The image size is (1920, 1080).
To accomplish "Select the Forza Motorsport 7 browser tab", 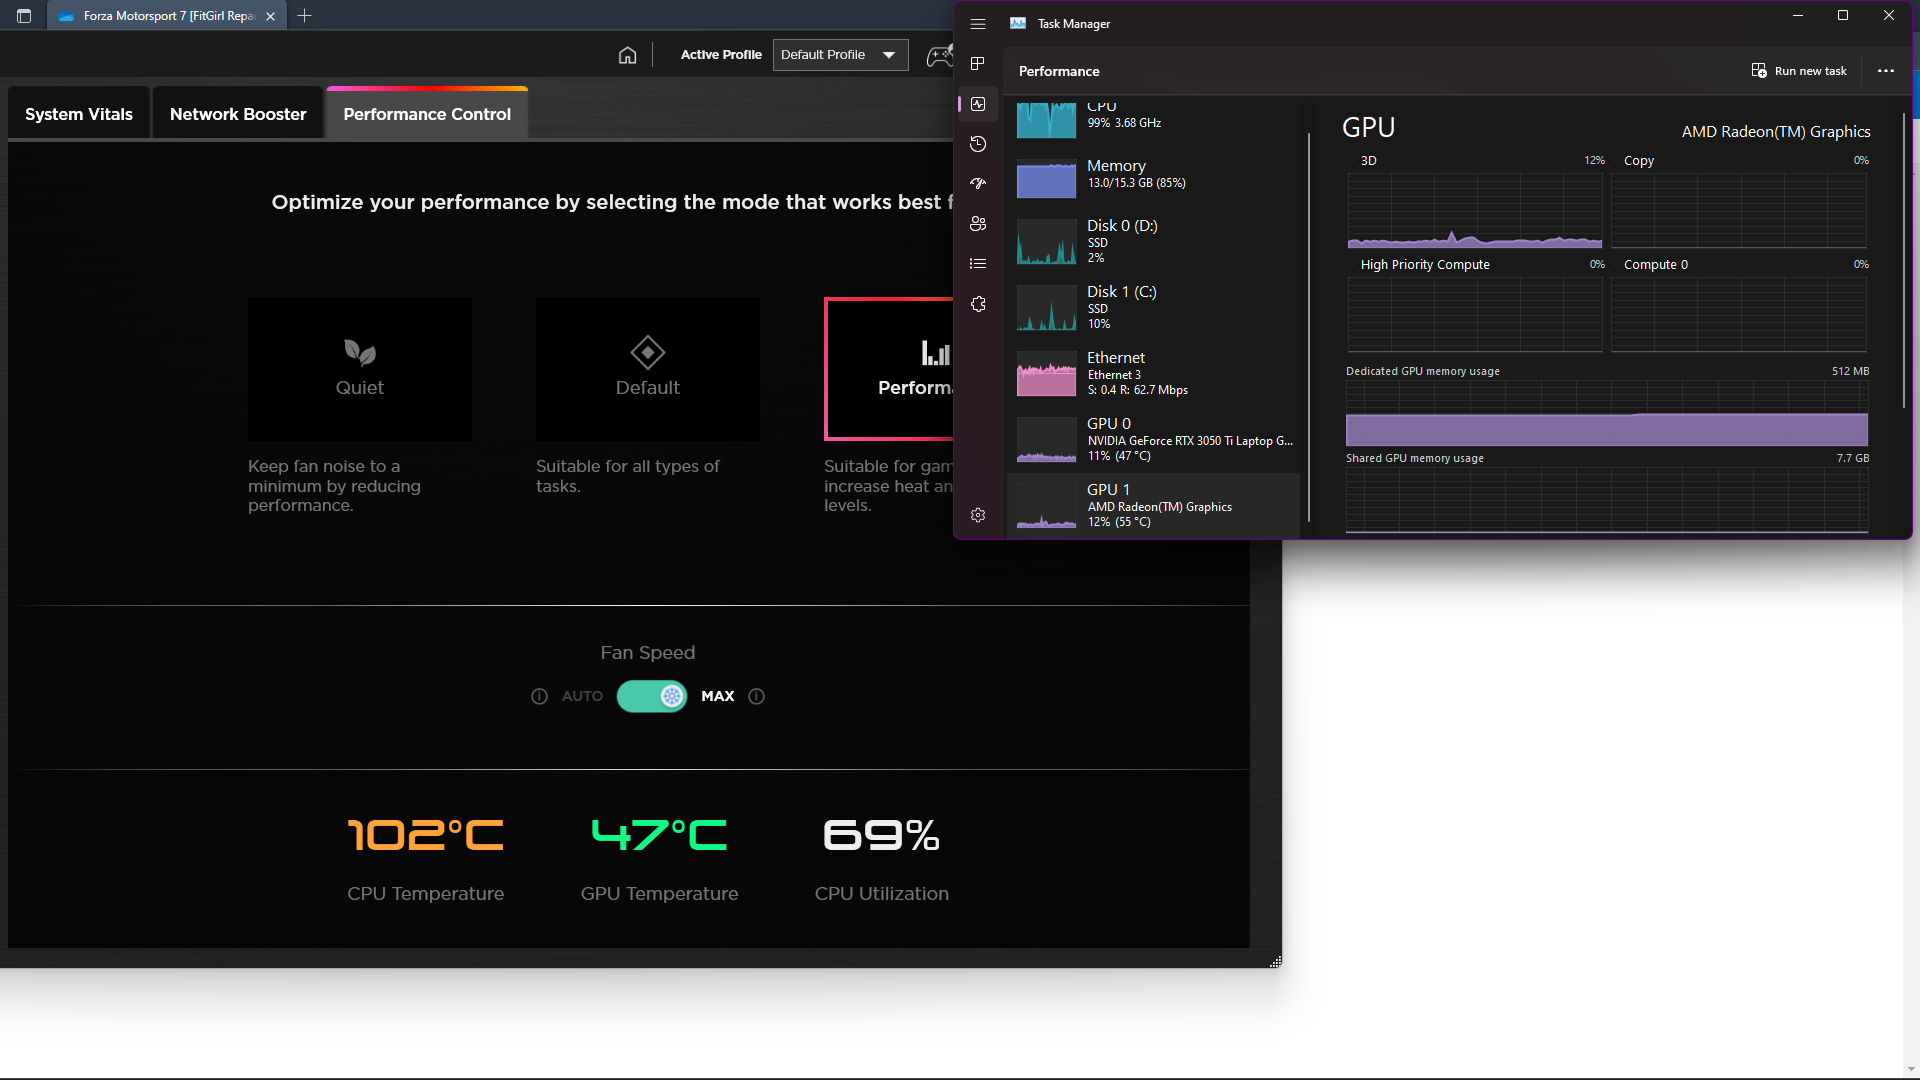I will (166, 16).
